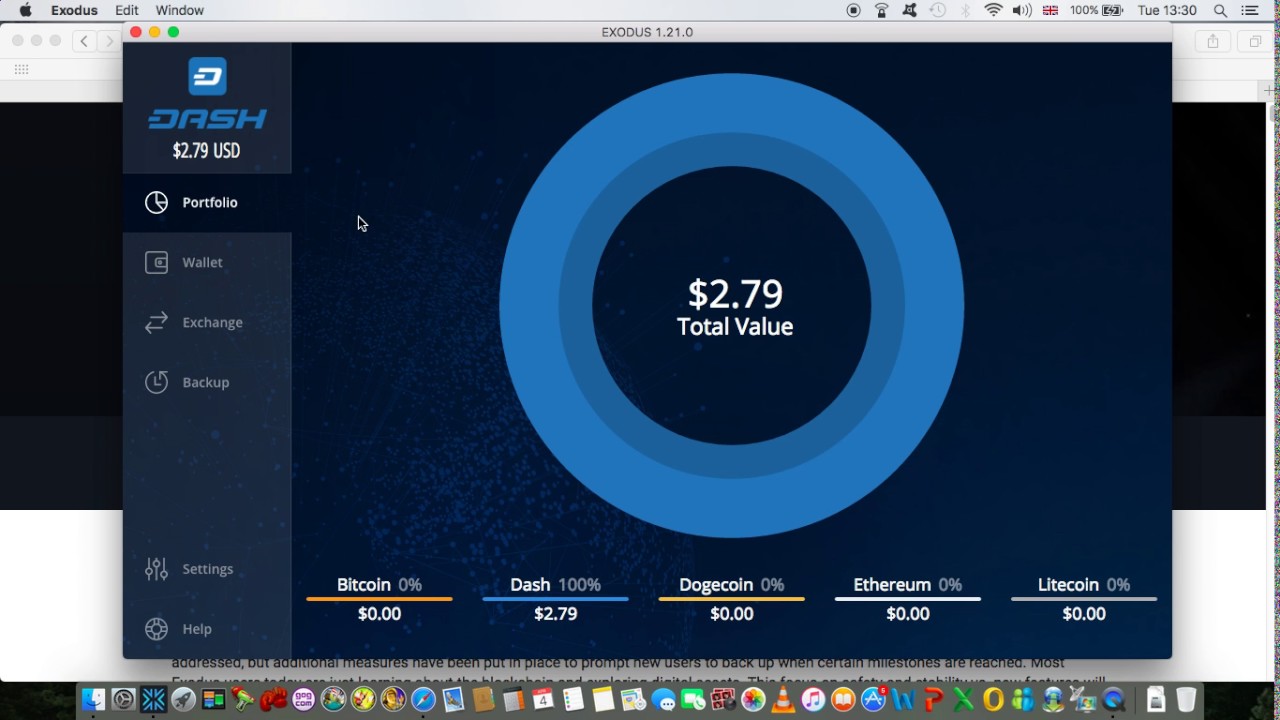The height and width of the screenshot is (720, 1280).
Task: Click the $2.79 Total Value center text
Action: pyautogui.click(x=735, y=307)
